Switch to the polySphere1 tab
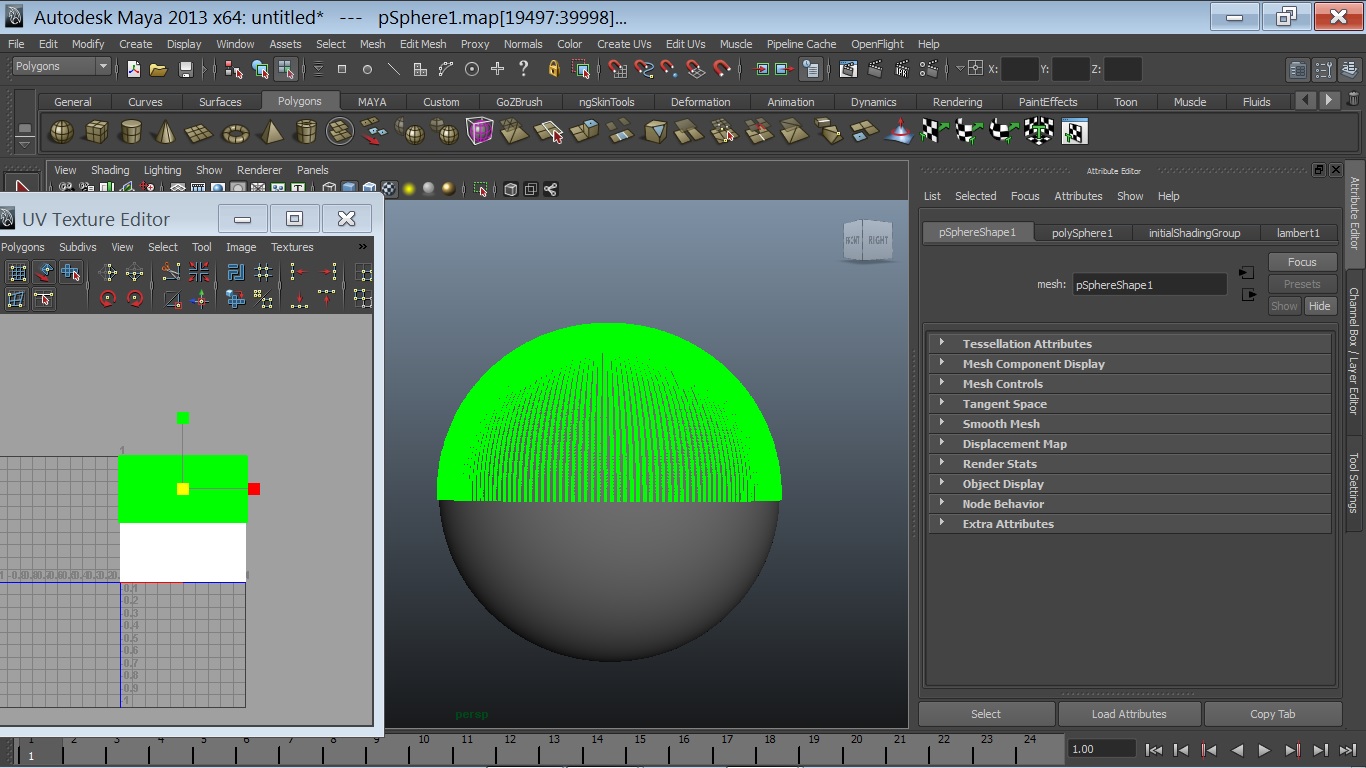 [x=1082, y=233]
